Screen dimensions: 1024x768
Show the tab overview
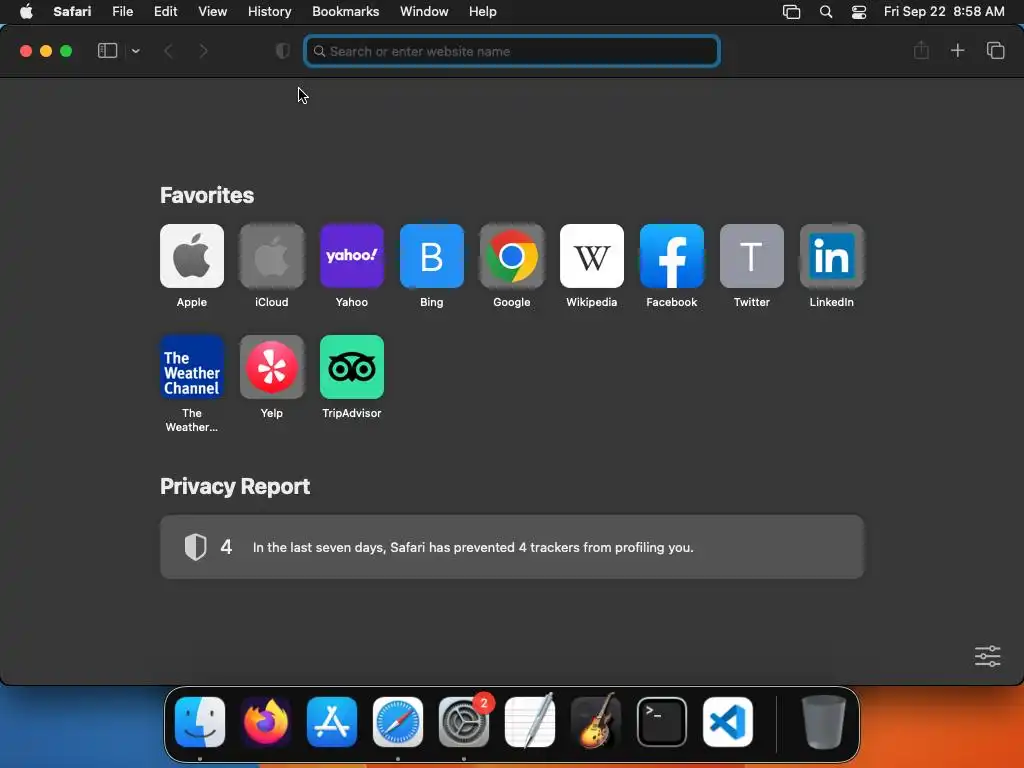995,50
